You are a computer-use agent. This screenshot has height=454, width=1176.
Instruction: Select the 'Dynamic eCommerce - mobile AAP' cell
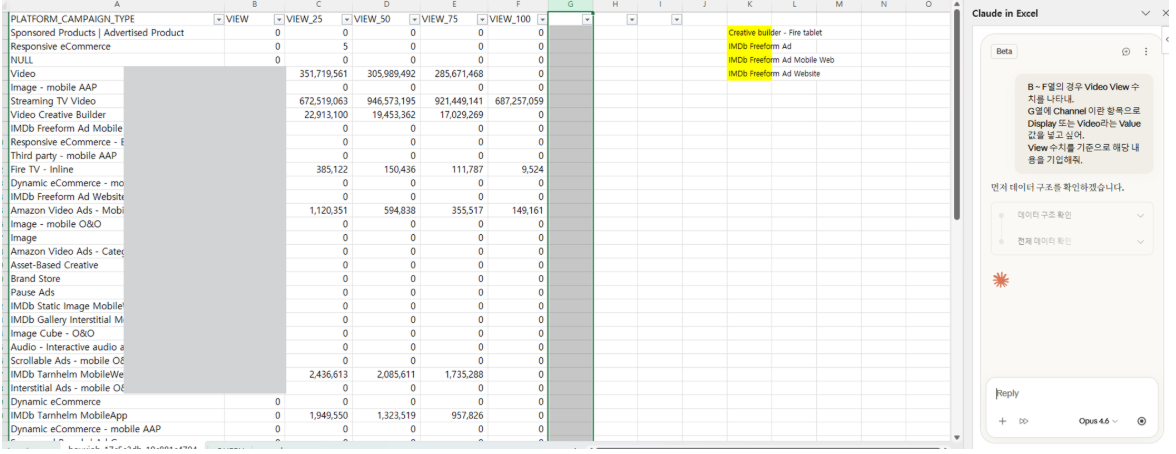pyautogui.click(x=116, y=429)
